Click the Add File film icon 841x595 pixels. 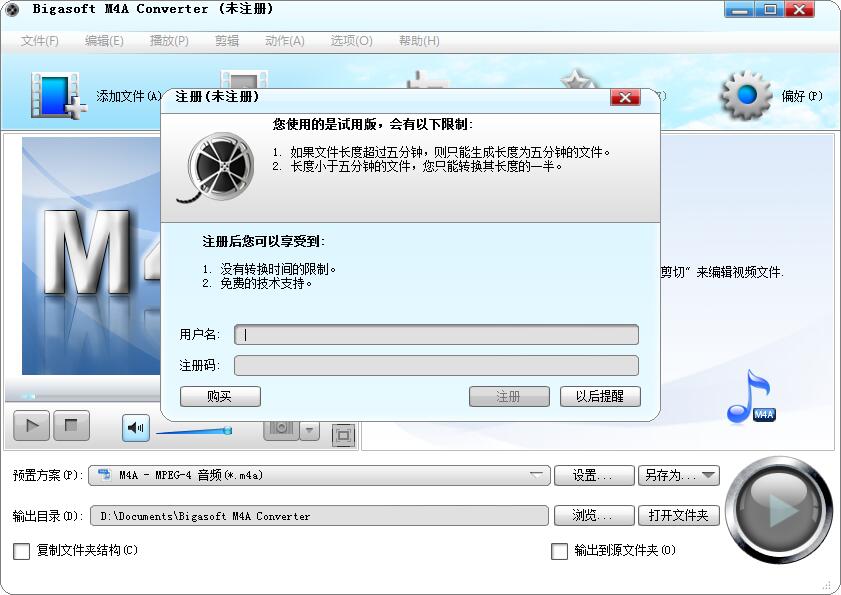[58, 95]
